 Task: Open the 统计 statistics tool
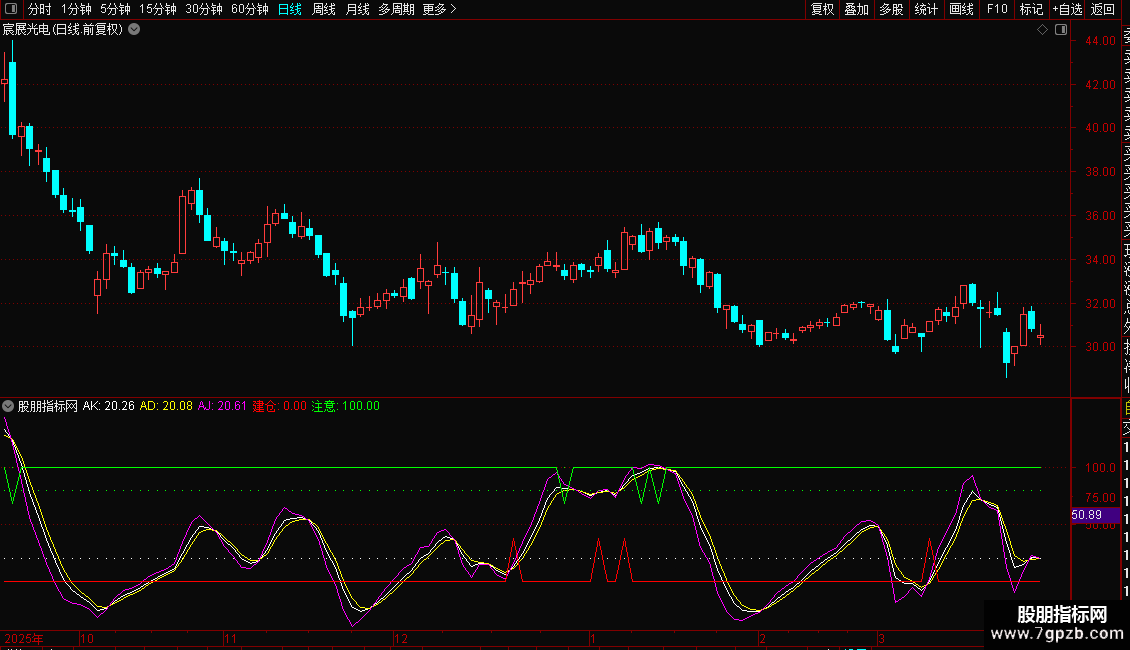[926, 9]
